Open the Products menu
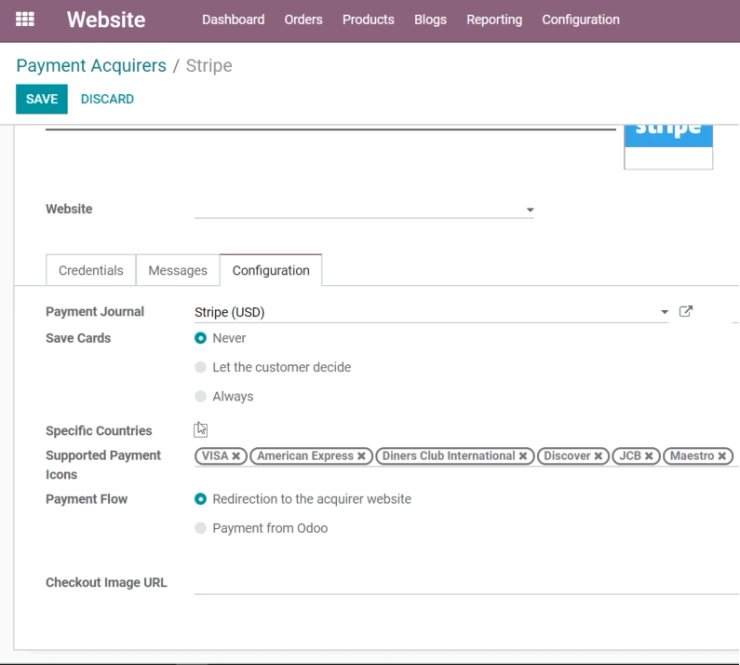The width and height of the screenshot is (740, 665). [x=368, y=19]
